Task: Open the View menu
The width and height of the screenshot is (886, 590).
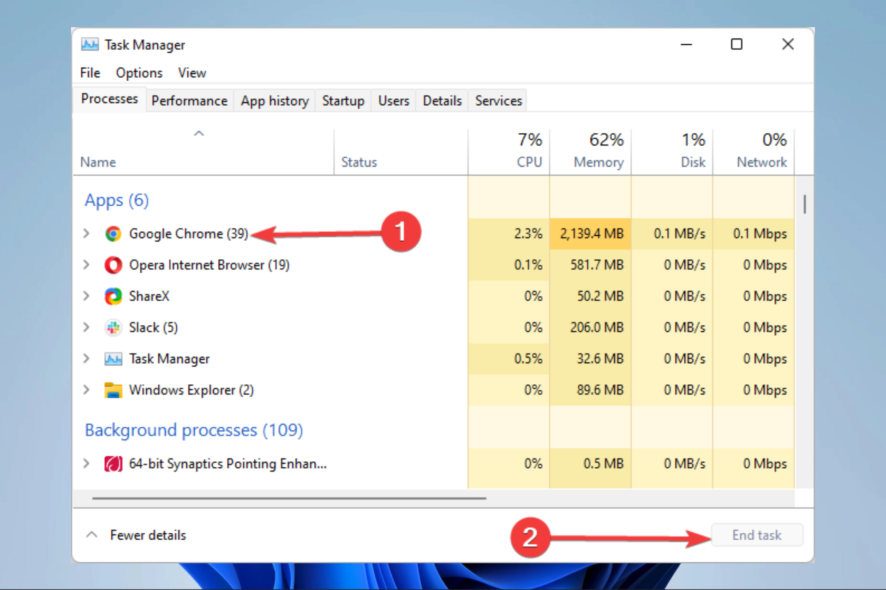Action: coord(192,73)
